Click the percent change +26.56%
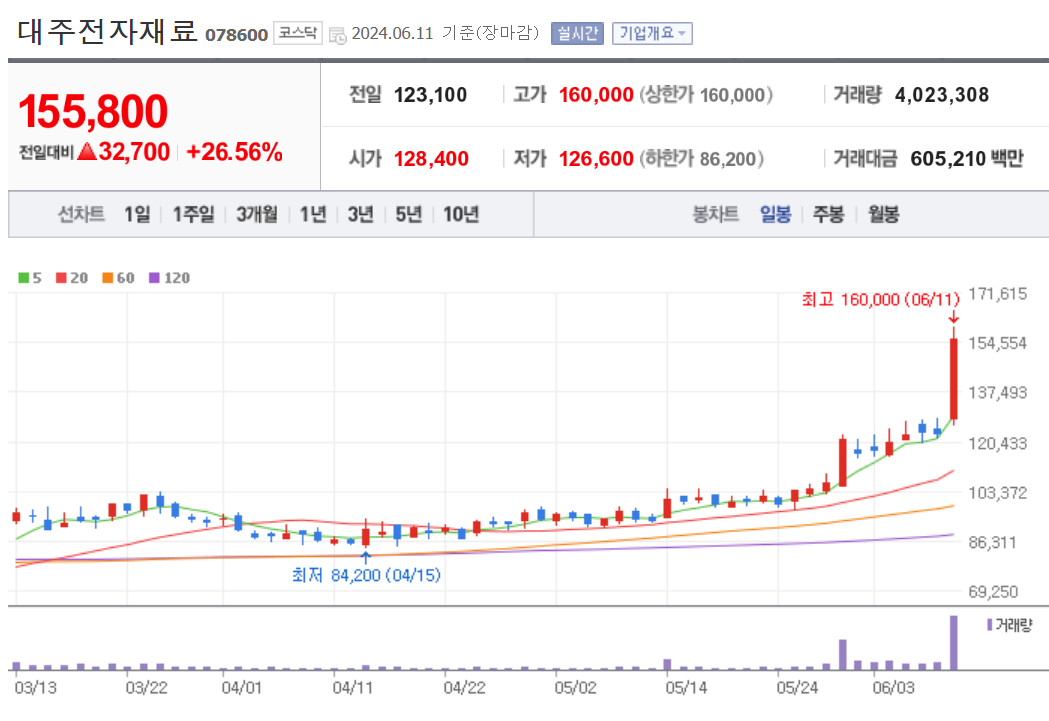Image resolution: width=1049 pixels, height=721 pixels. click(234, 152)
